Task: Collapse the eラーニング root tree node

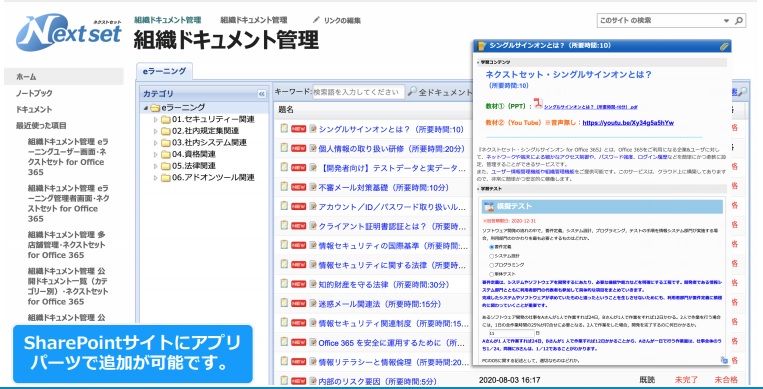Action: [146, 108]
